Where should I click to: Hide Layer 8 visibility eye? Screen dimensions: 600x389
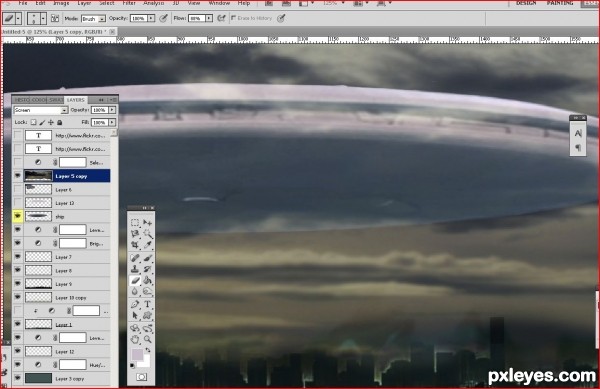[17, 270]
